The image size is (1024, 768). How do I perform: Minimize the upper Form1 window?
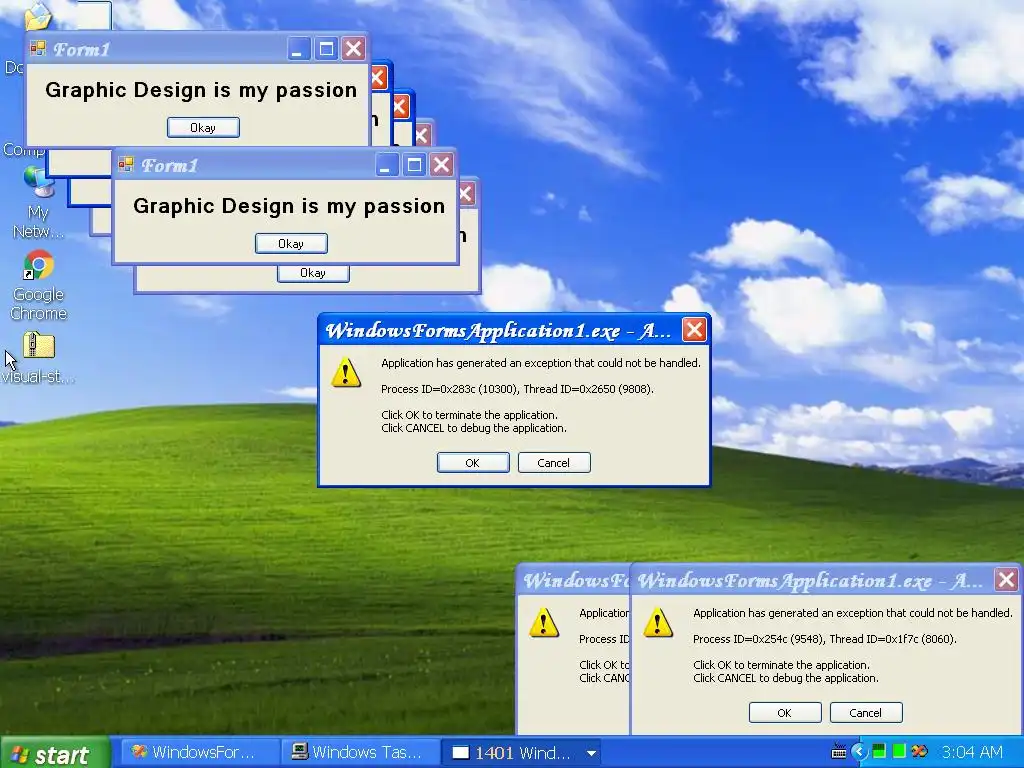298,48
